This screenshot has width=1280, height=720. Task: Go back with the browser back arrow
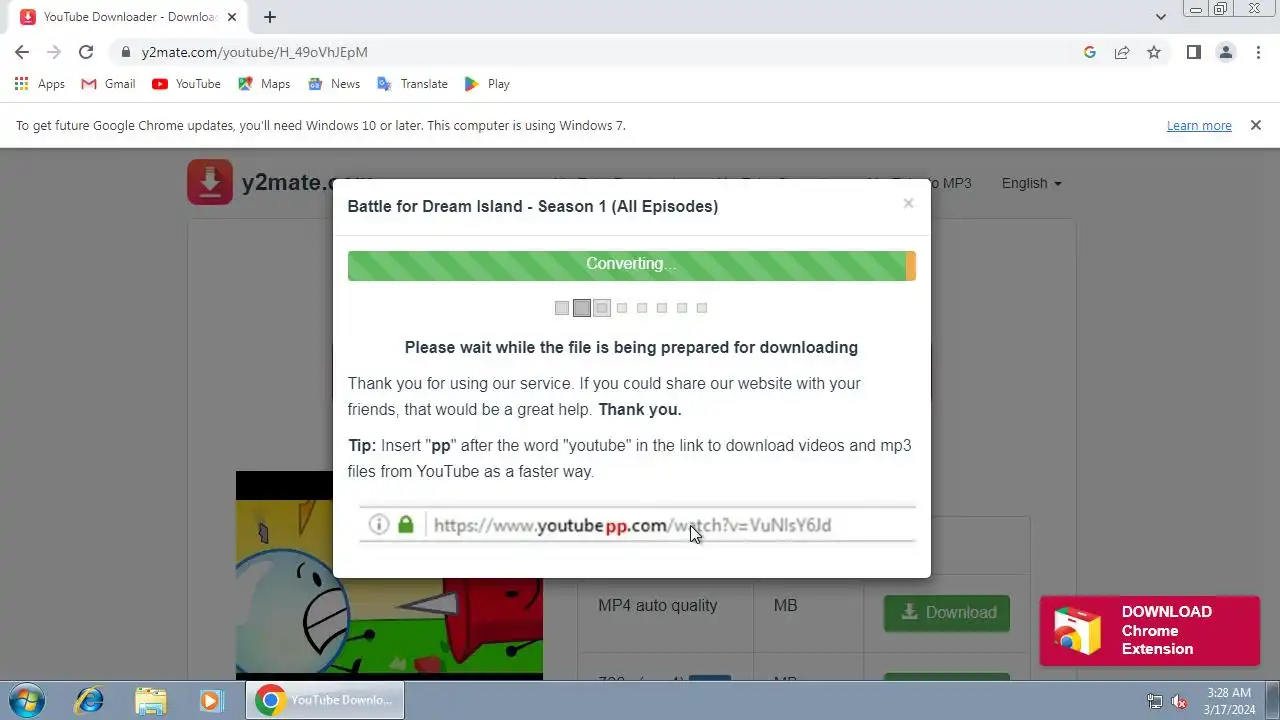pos(22,52)
